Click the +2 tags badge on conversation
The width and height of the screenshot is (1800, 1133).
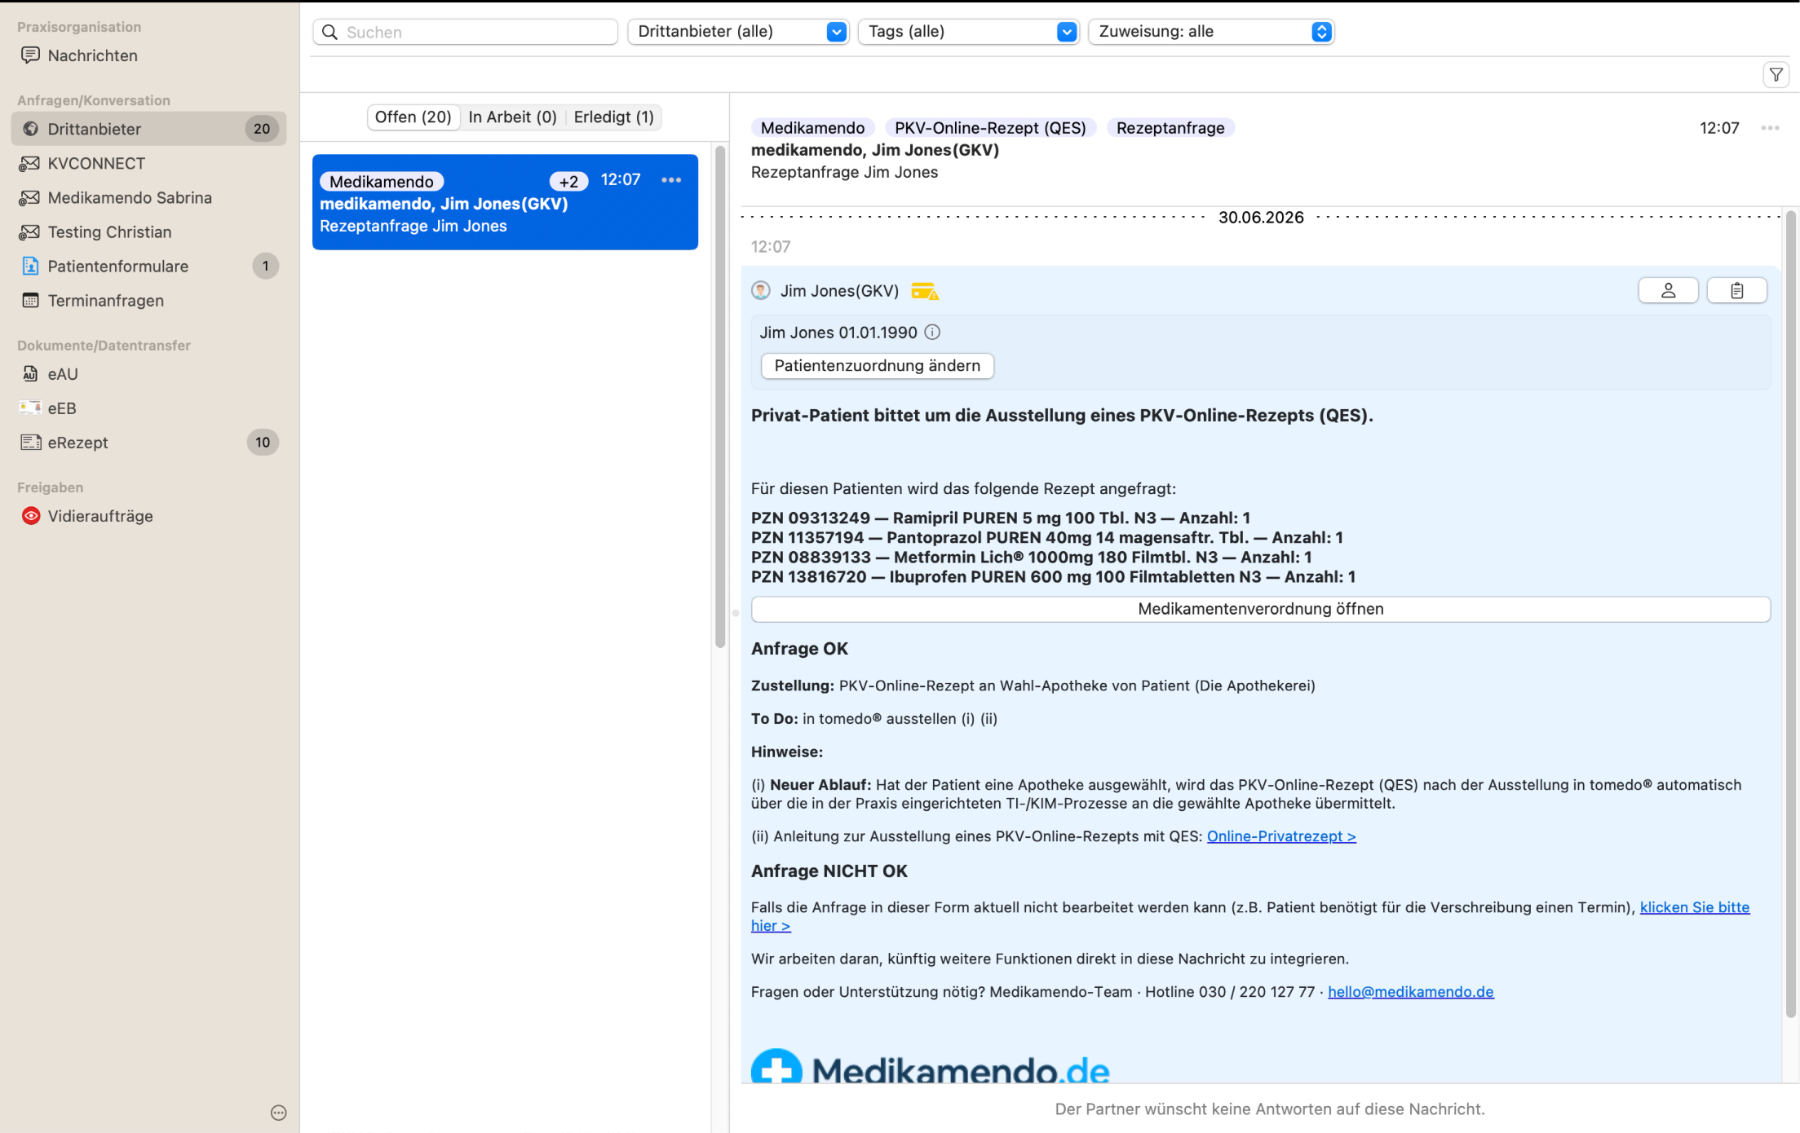coord(569,181)
